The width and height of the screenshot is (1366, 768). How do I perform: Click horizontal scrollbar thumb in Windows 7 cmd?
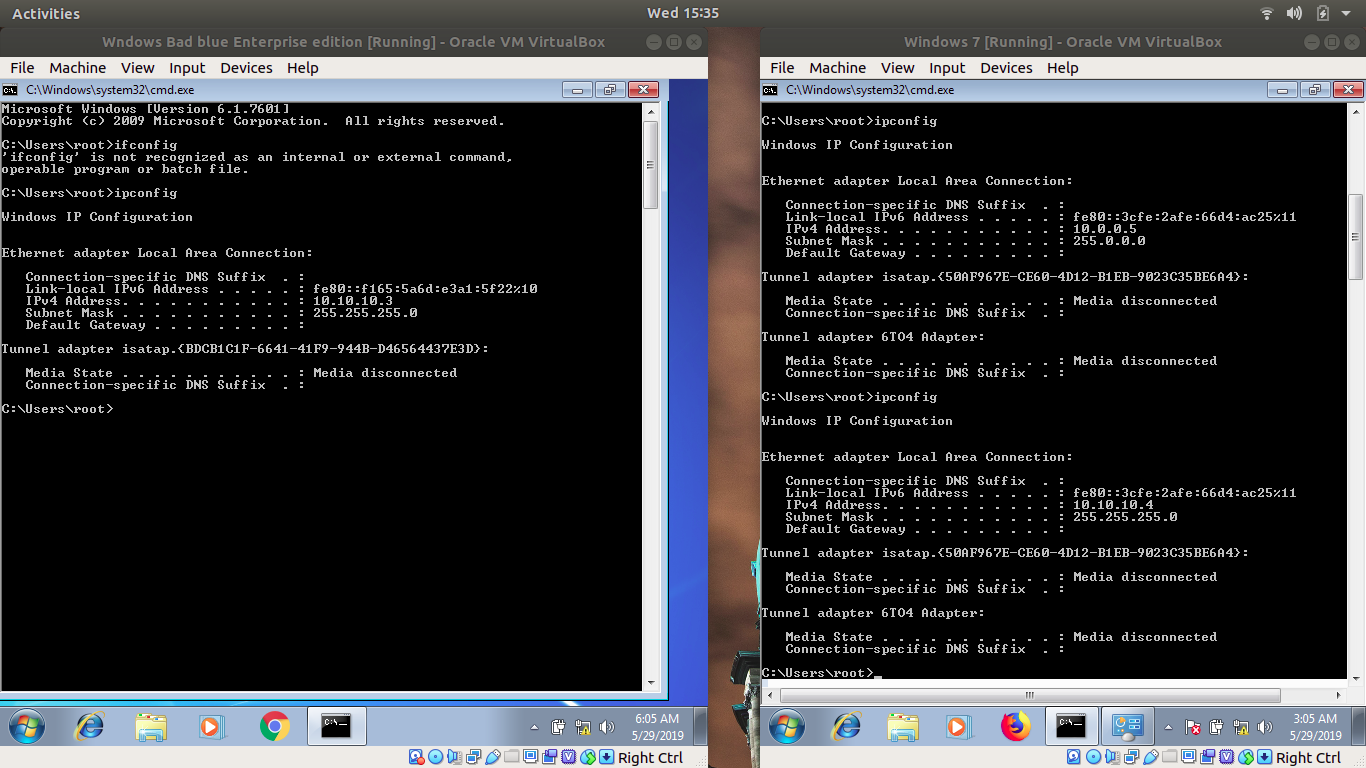pos(1028,695)
